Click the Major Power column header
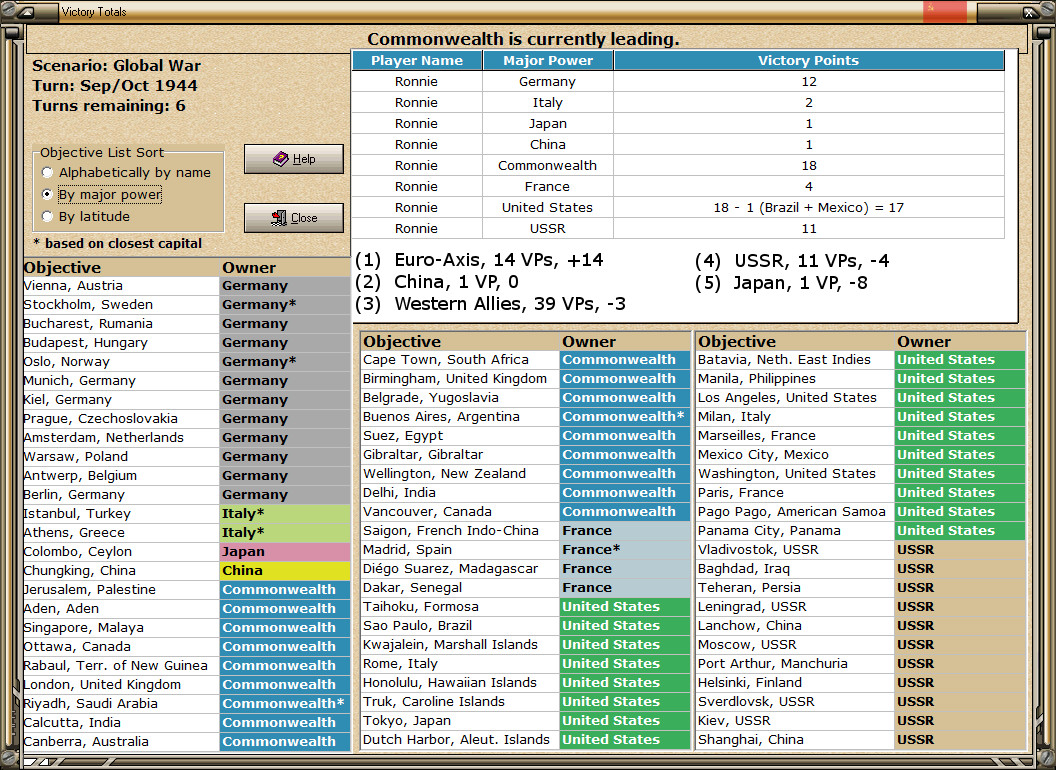1056x770 pixels. (x=548, y=61)
